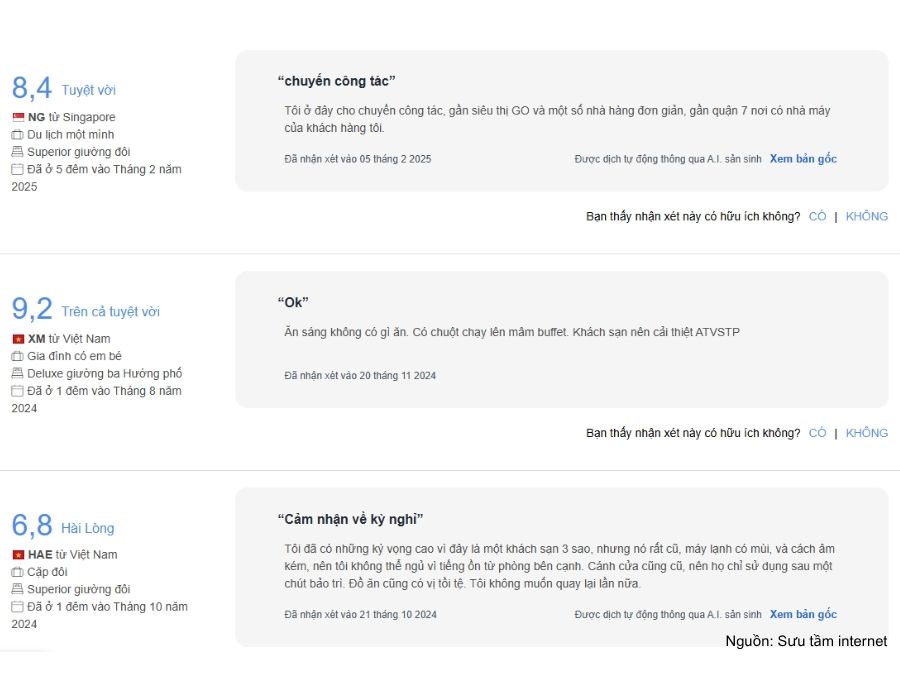This screenshot has width=900, height=675.
Task: Click the bed icon beside Deluxe giường ba
Action: (17, 374)
